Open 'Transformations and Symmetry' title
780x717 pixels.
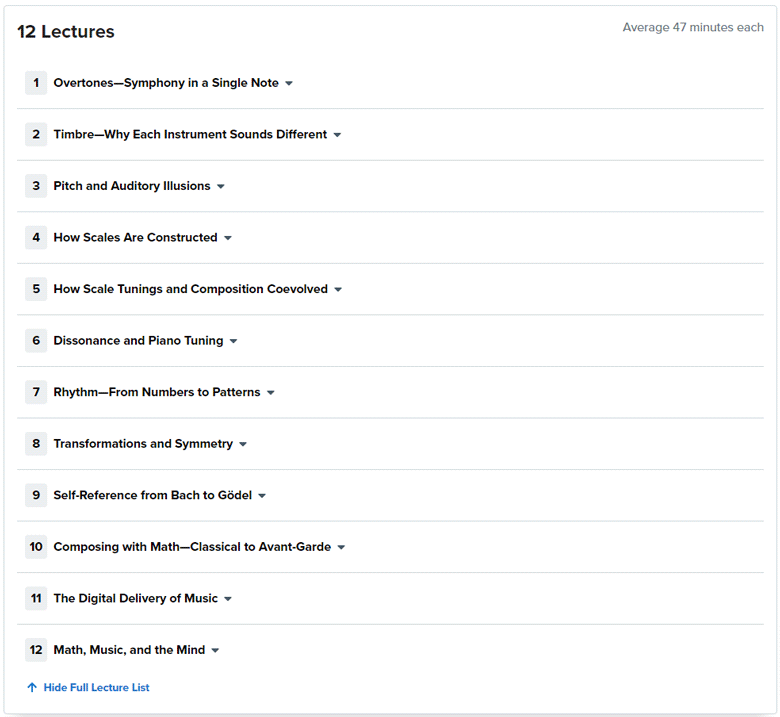(x=143, y=443)
